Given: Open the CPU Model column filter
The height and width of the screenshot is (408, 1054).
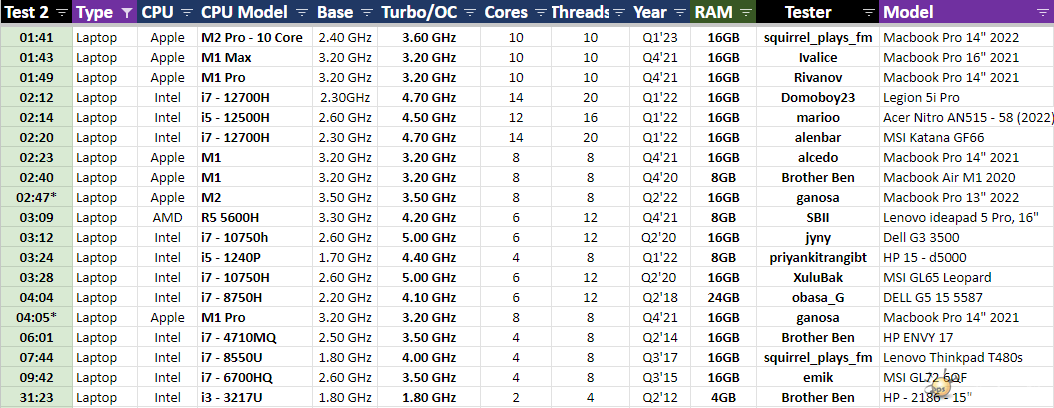Looking at the screenshot, I should click(302, 12).
